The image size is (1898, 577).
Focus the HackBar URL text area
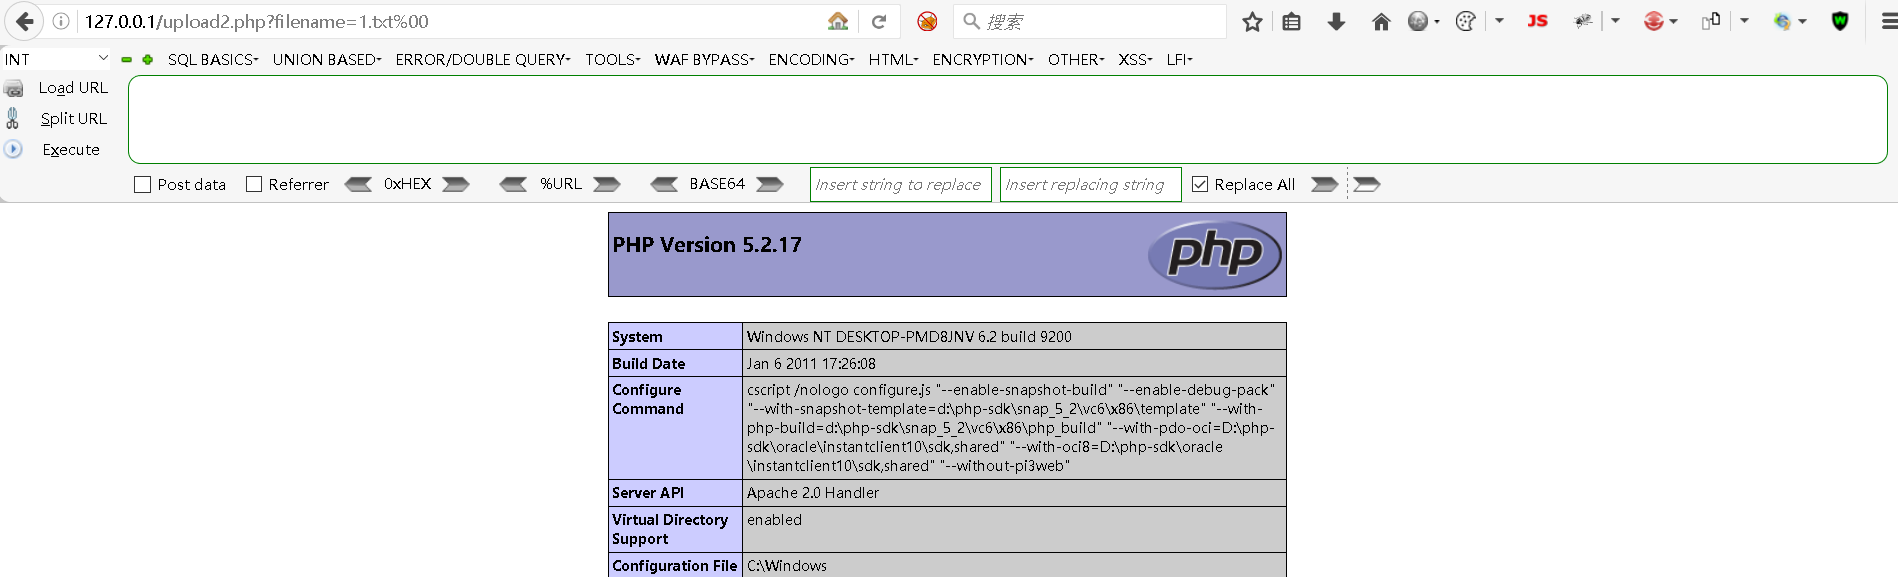pyautogui.click(x=1008, y=119)
